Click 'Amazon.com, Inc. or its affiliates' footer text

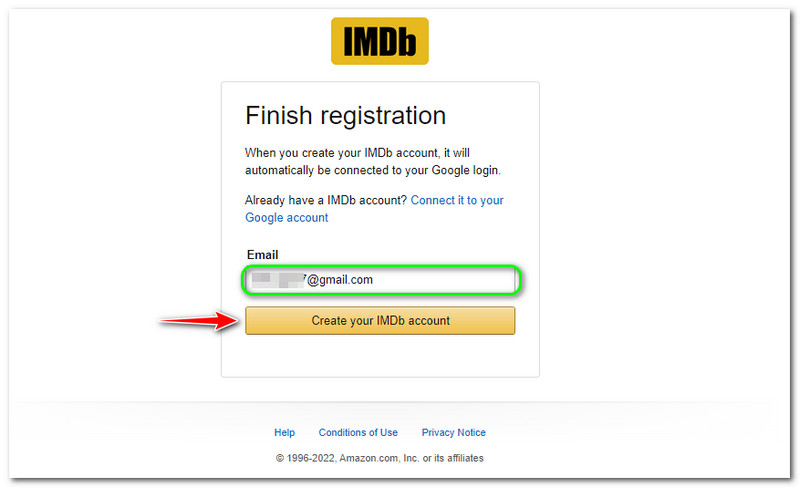pos(412,458)
